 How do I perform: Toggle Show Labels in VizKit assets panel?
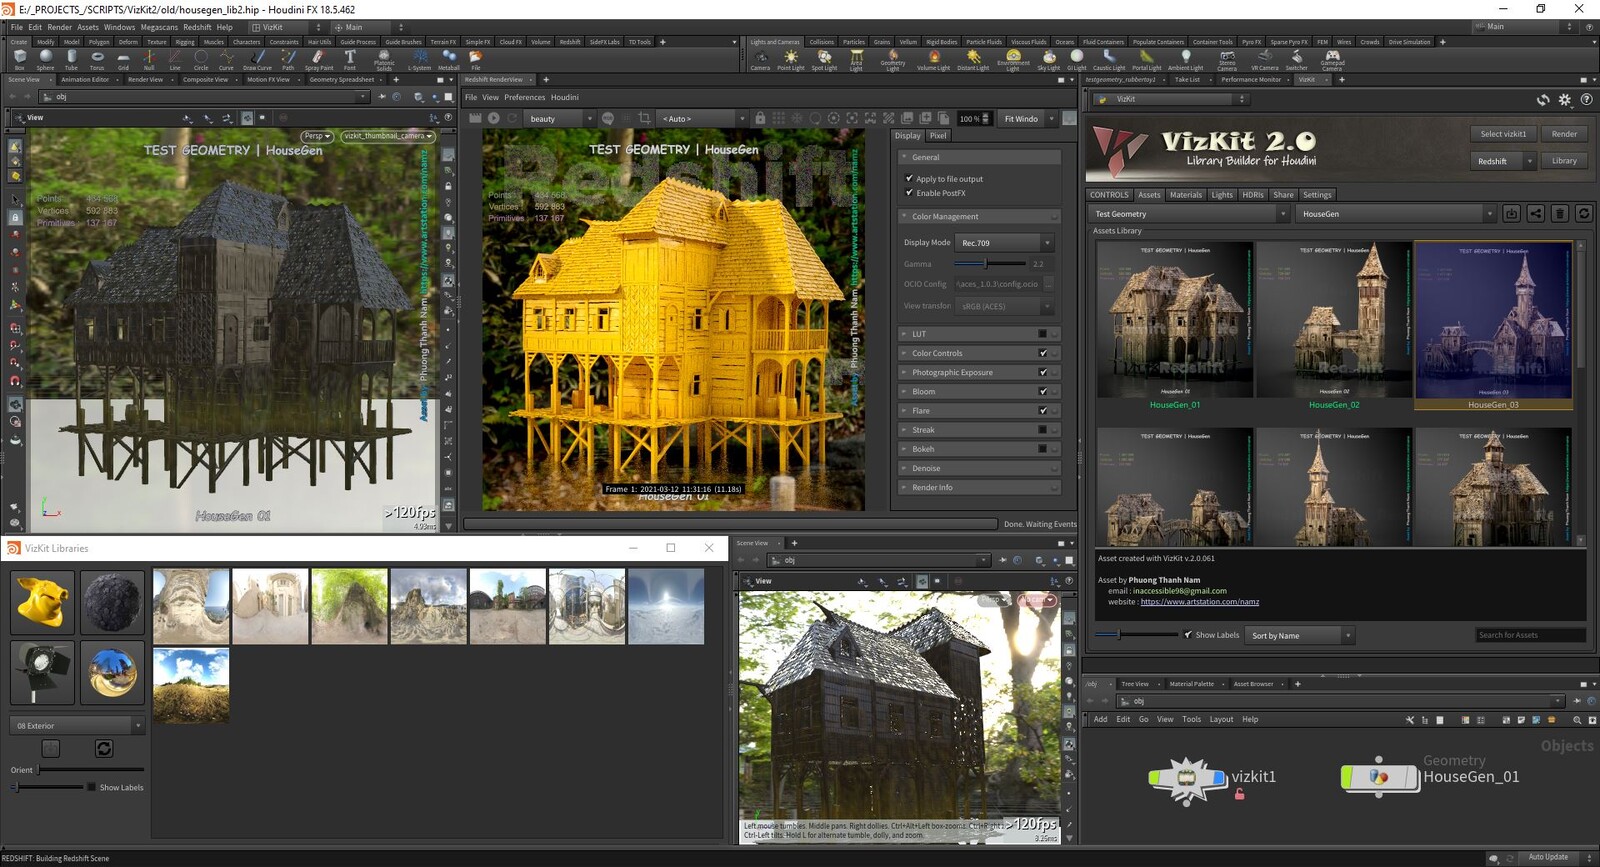pos(1187,635)
